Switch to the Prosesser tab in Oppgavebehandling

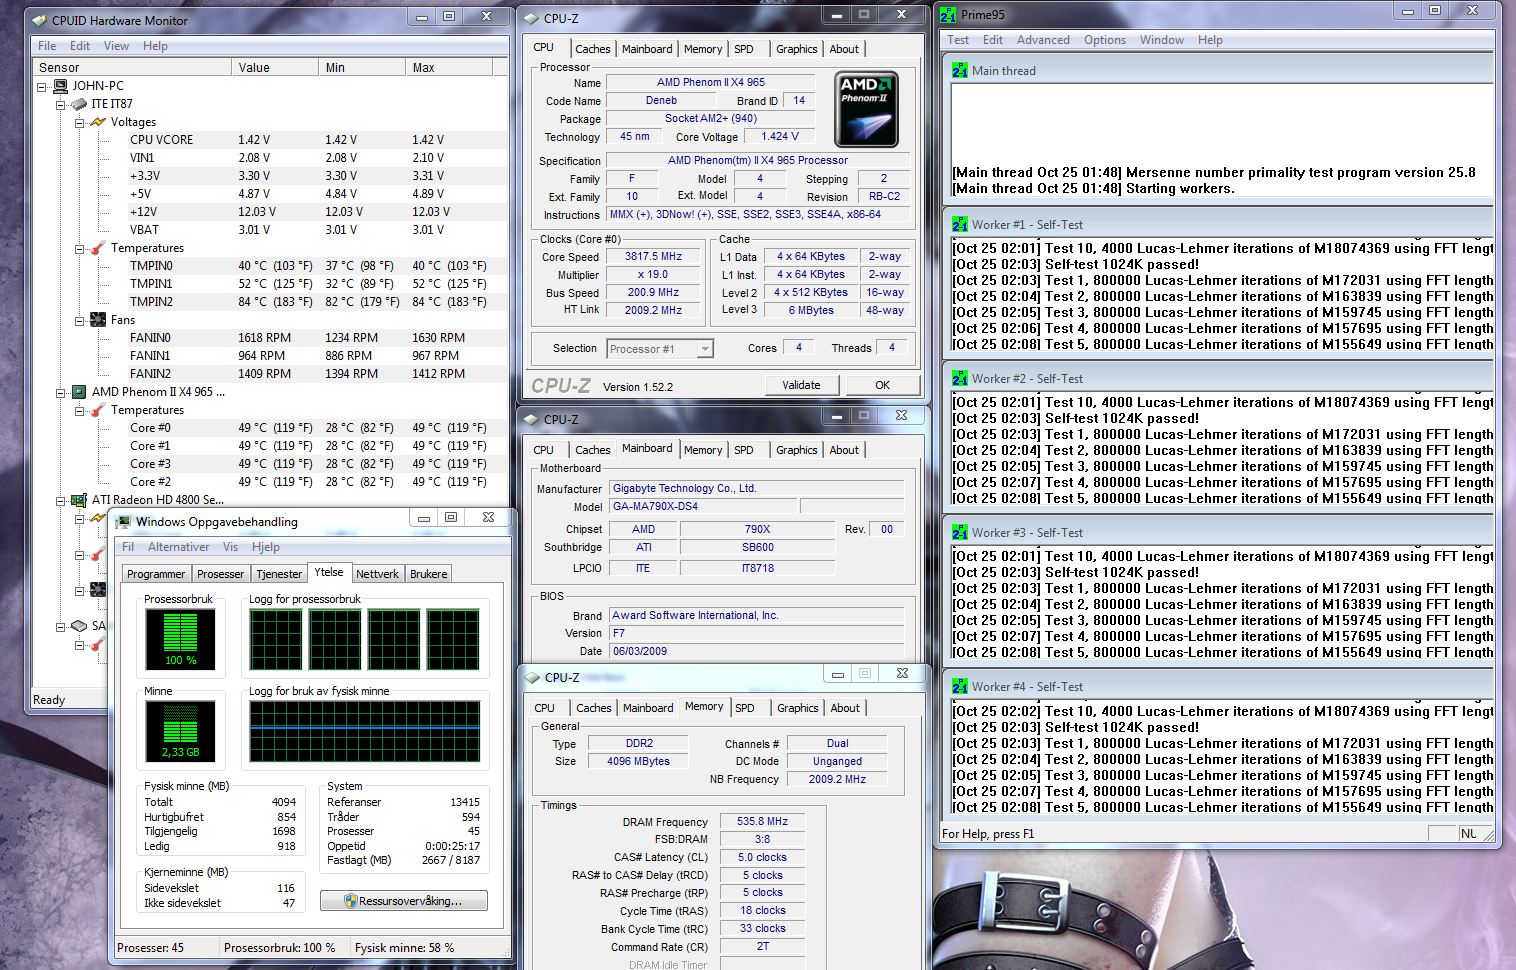[x=220, y=574]
